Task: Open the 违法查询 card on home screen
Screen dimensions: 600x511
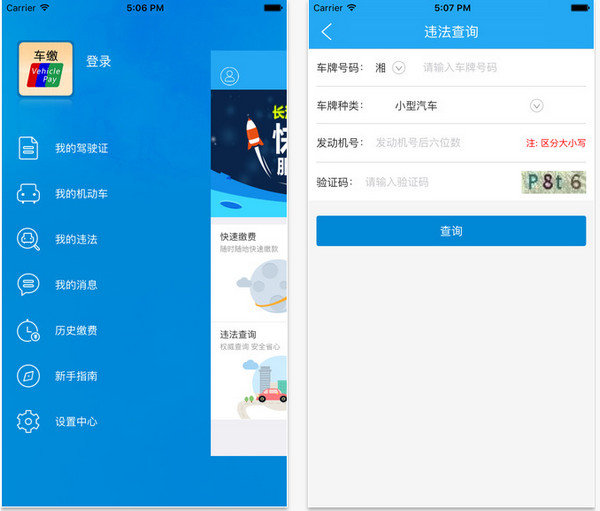Action: (249, 371)
